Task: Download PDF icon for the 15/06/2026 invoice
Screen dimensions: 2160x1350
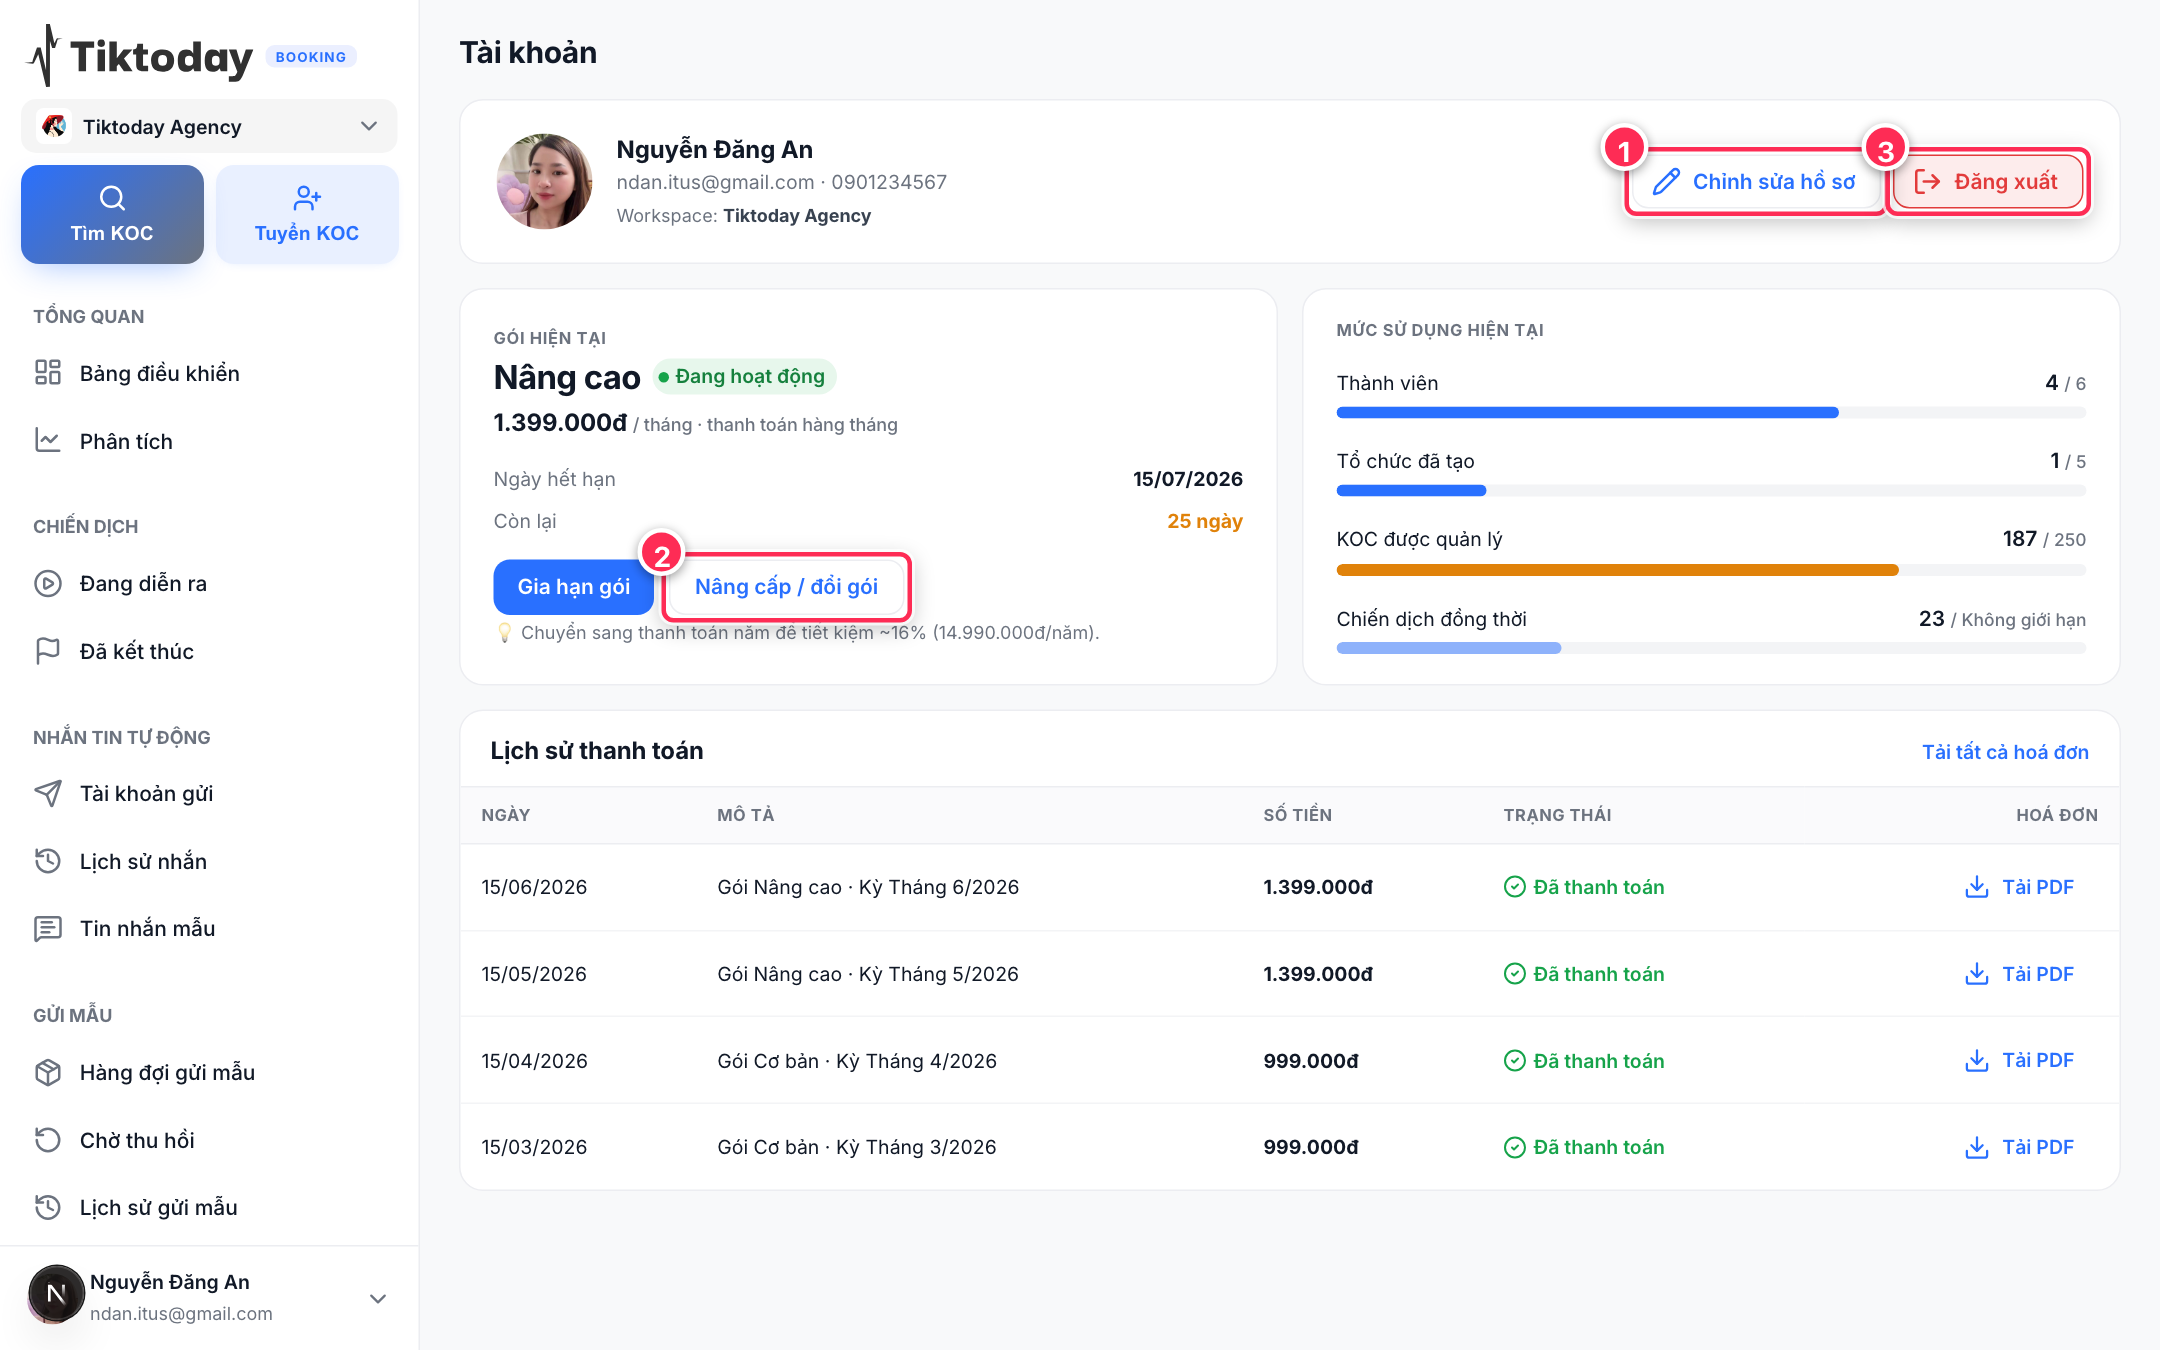Action: pos(1976,887)
